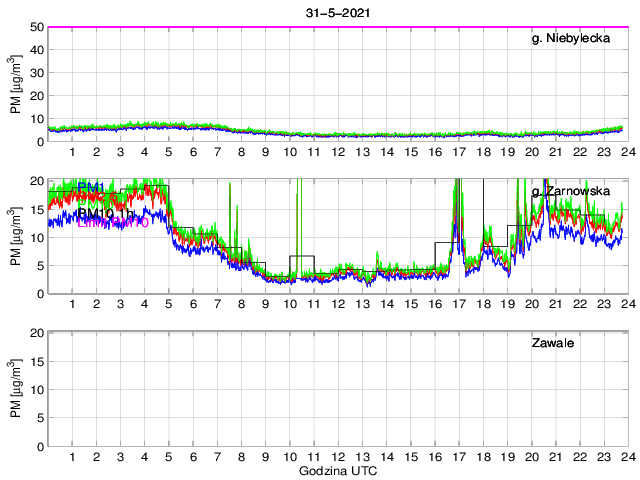Click hour 12 tick label under the top plot

338,151
